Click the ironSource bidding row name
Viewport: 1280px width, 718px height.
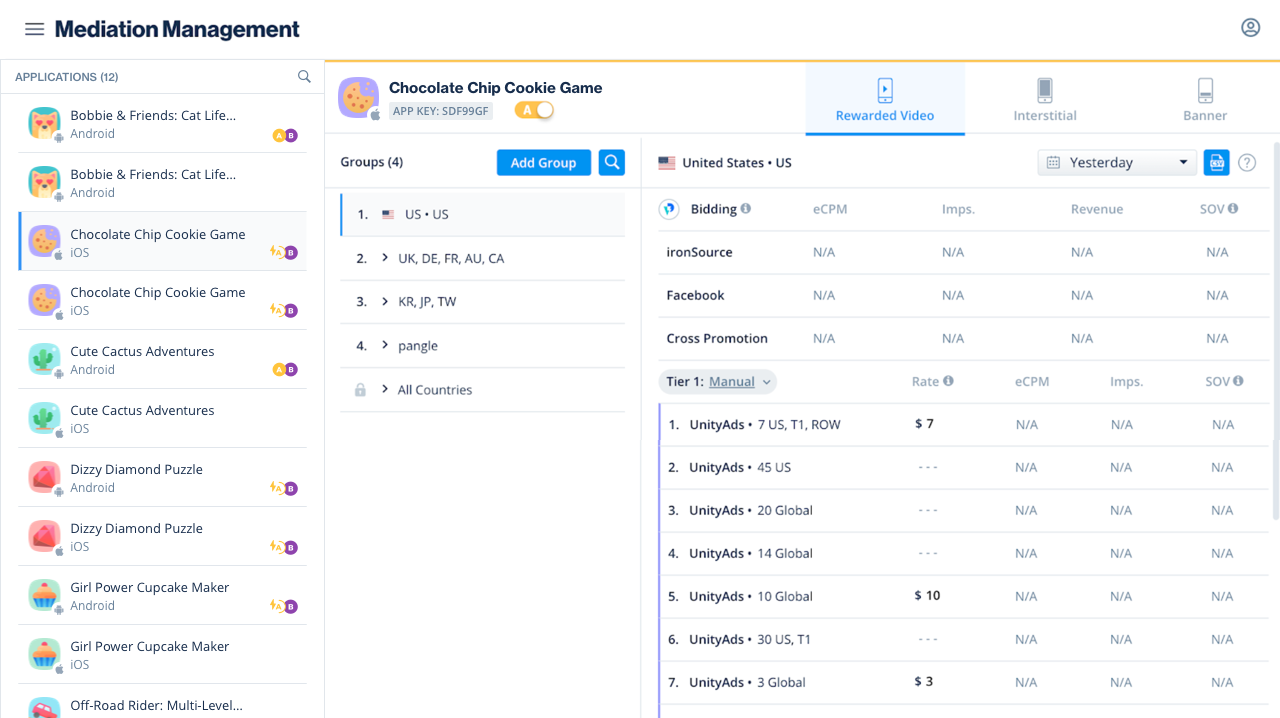coord(699,252)
